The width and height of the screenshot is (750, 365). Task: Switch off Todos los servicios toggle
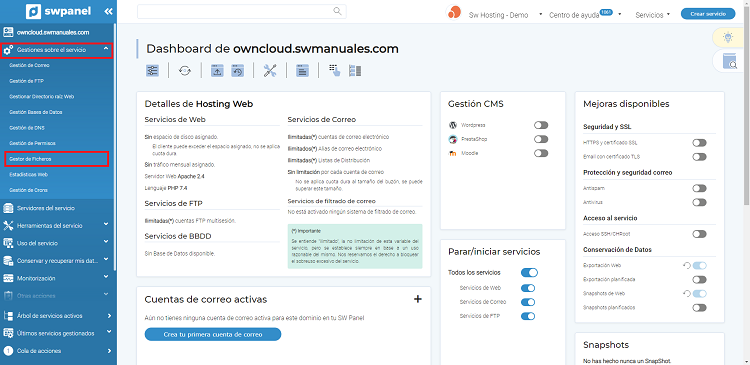point(529,273)
